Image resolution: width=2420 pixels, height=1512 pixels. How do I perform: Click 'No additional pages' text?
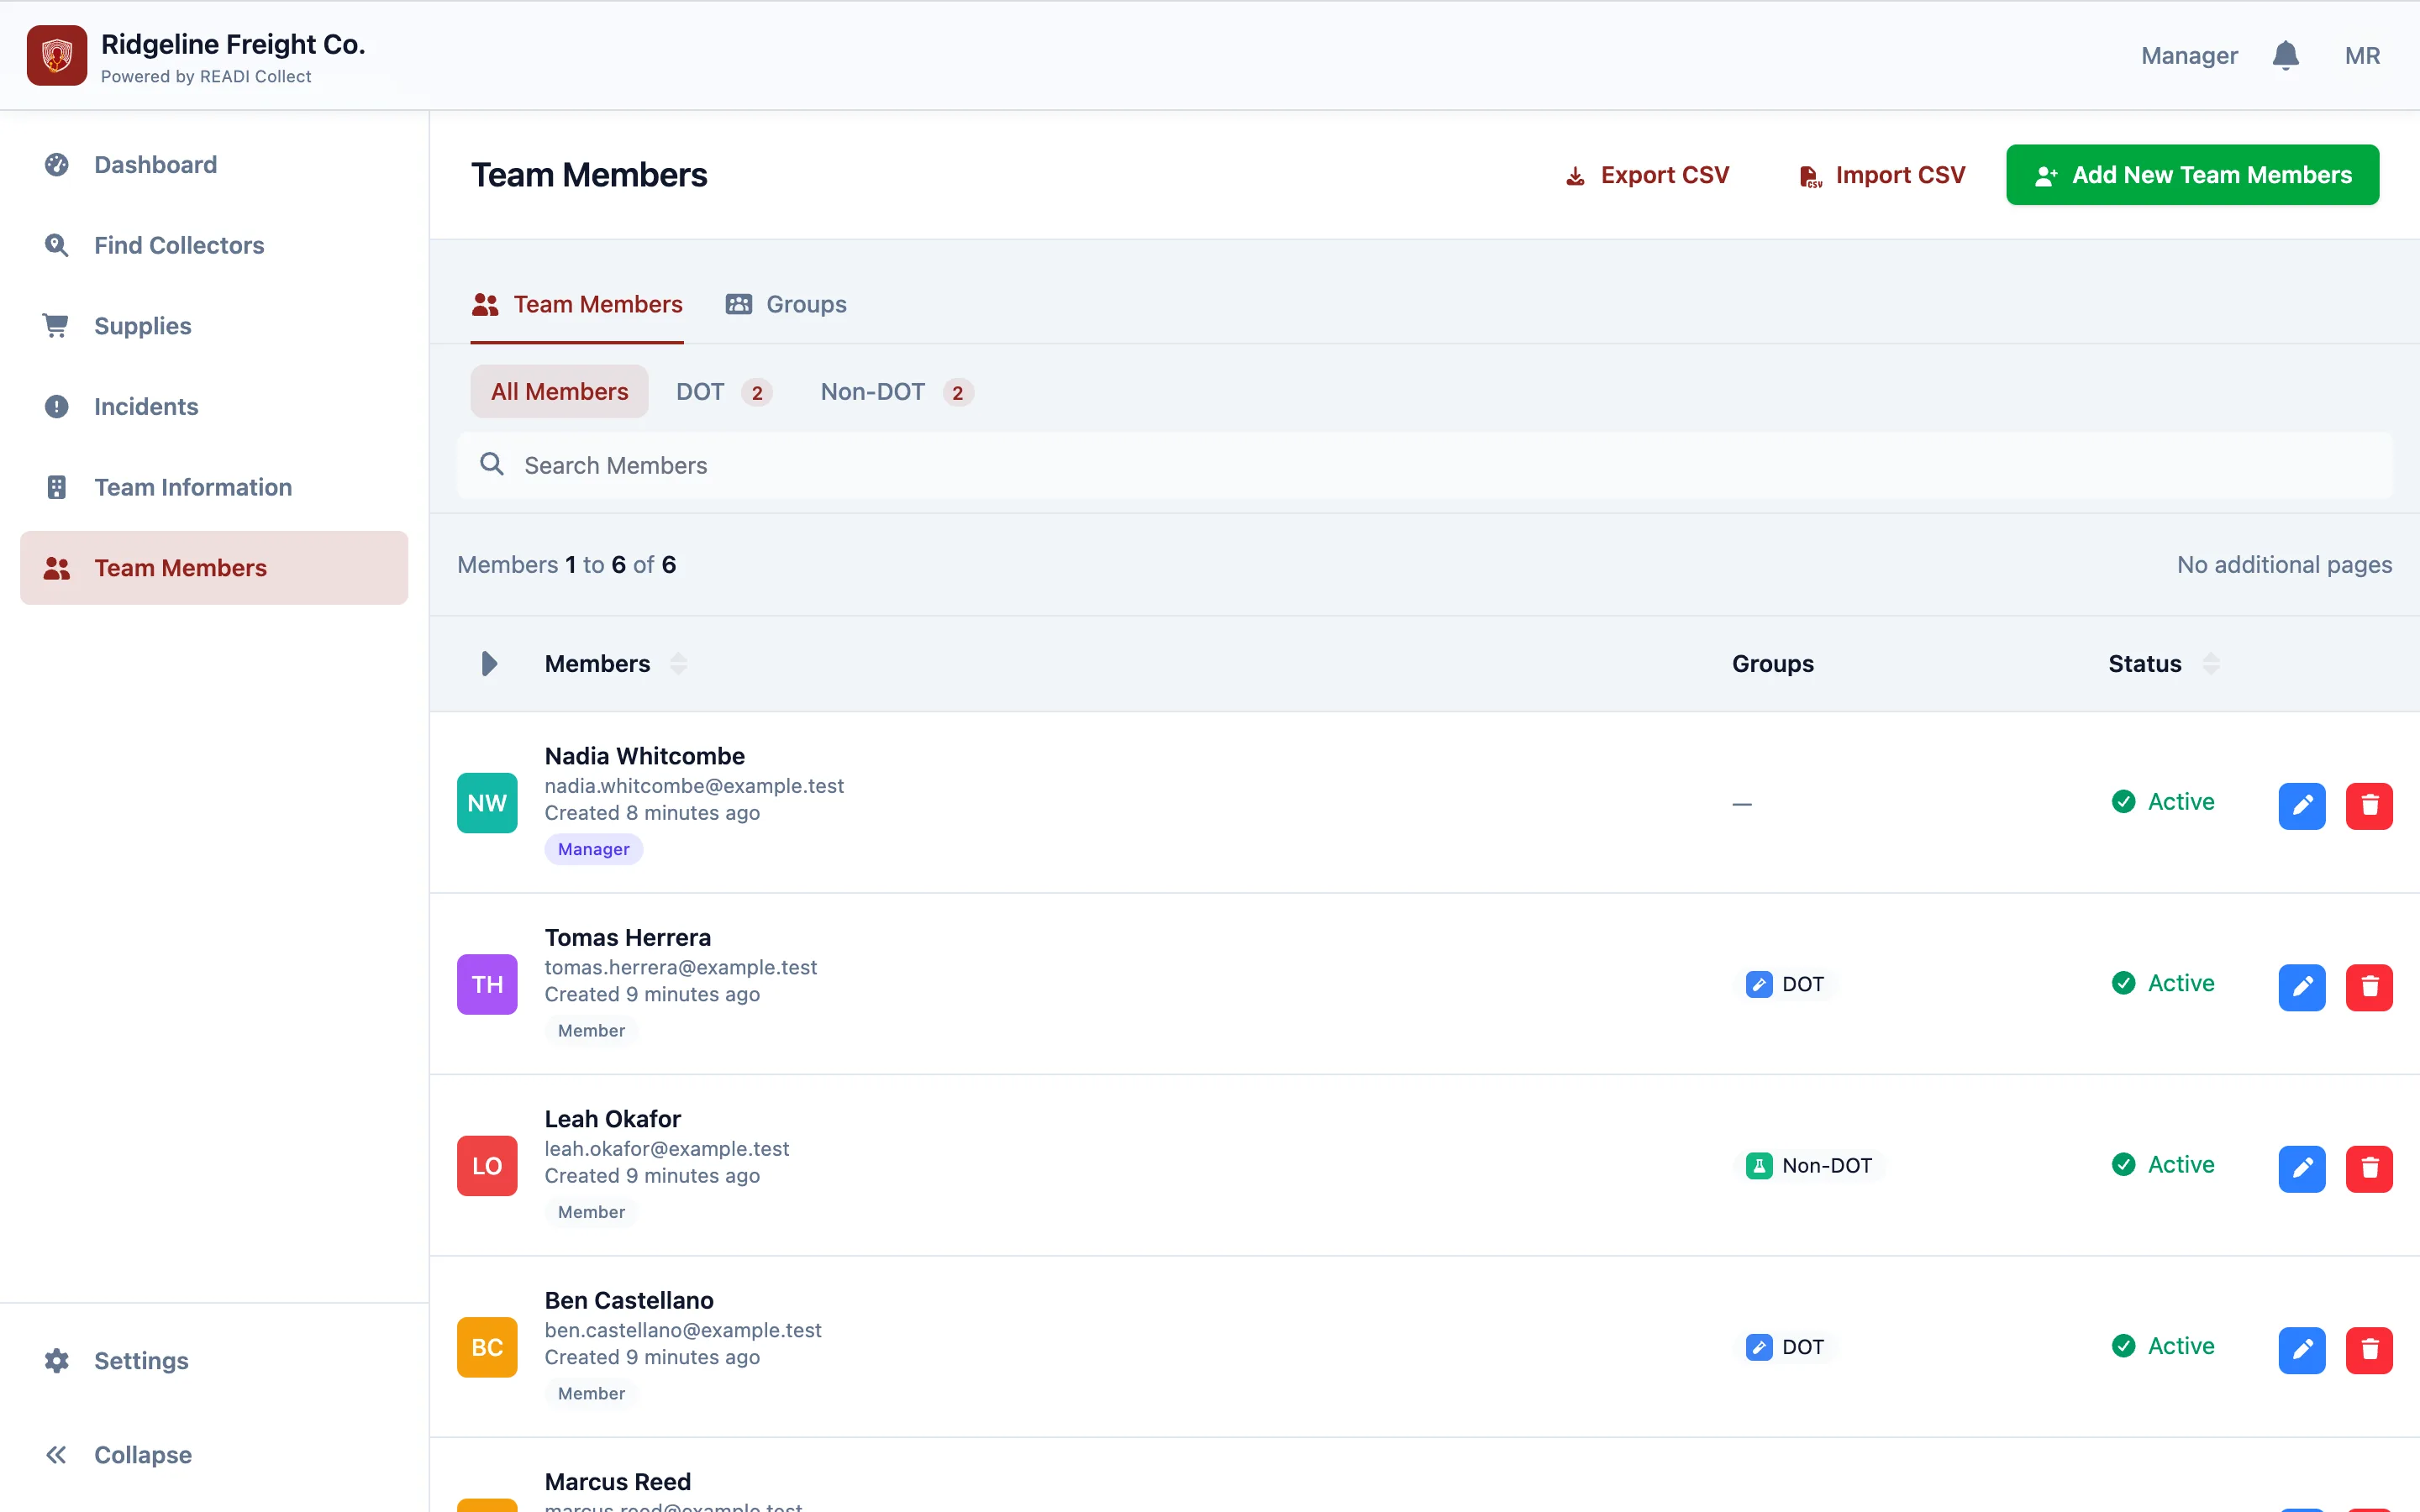click(2285, 565)
